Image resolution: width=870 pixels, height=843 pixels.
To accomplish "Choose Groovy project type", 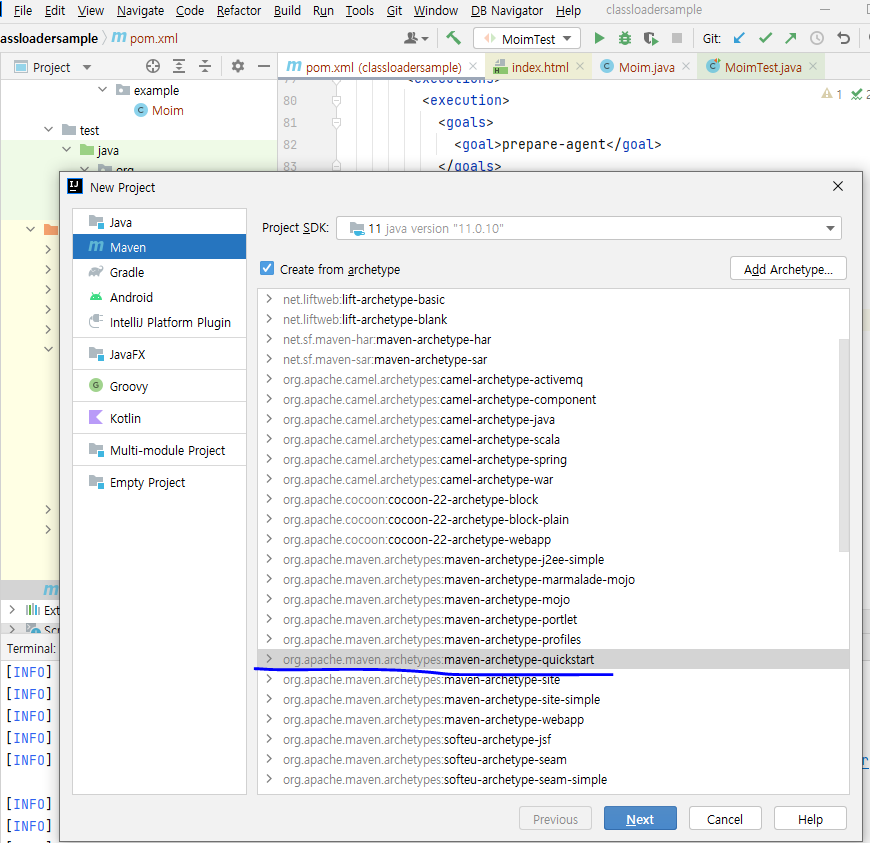I will click(159, 386).
